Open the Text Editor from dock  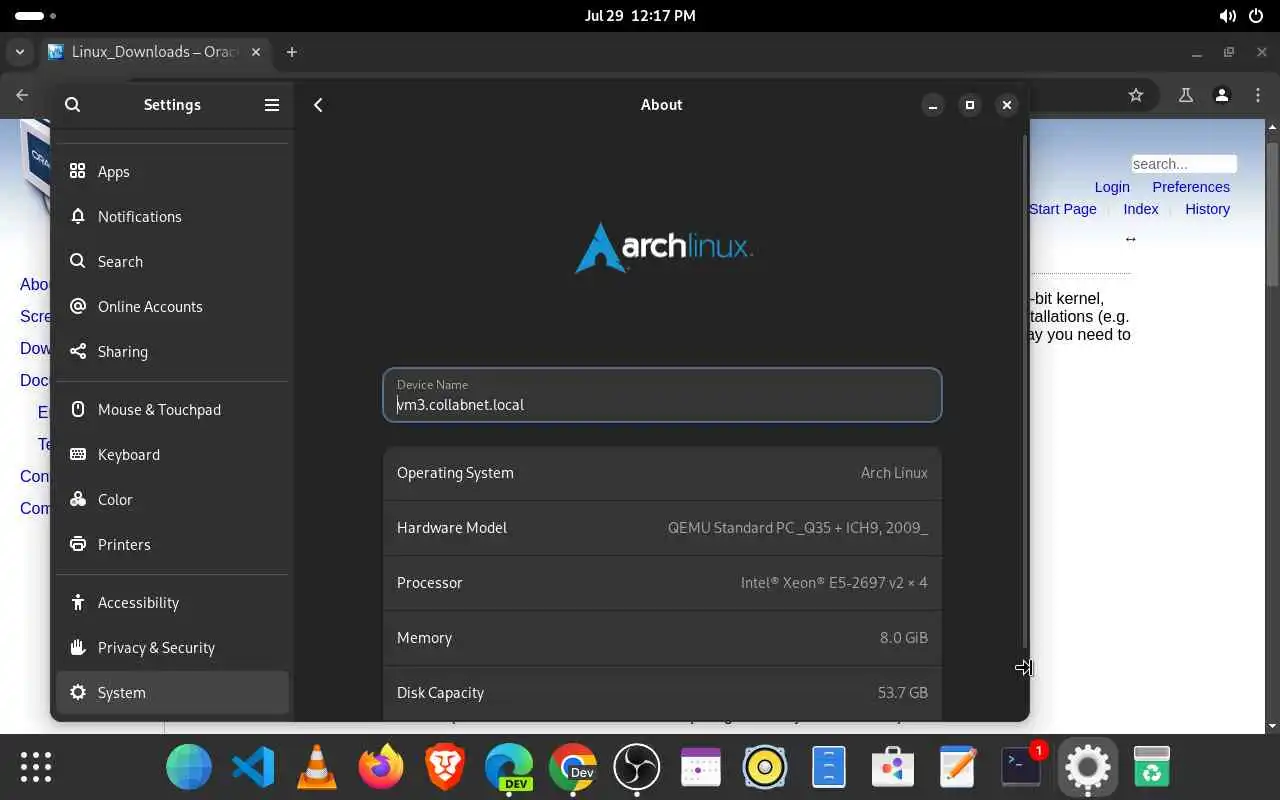pos(957,767)
